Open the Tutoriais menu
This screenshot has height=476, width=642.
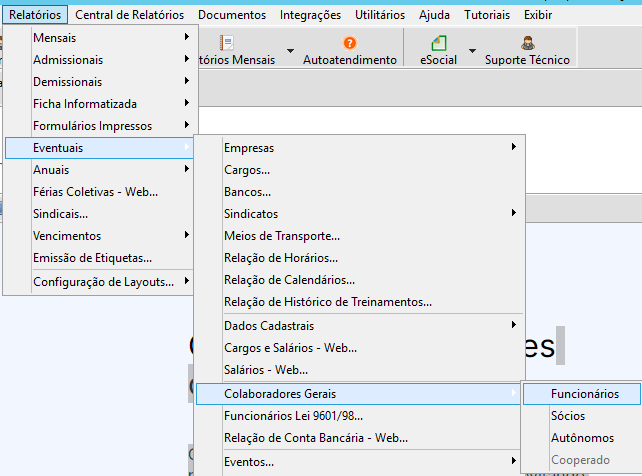487,15
